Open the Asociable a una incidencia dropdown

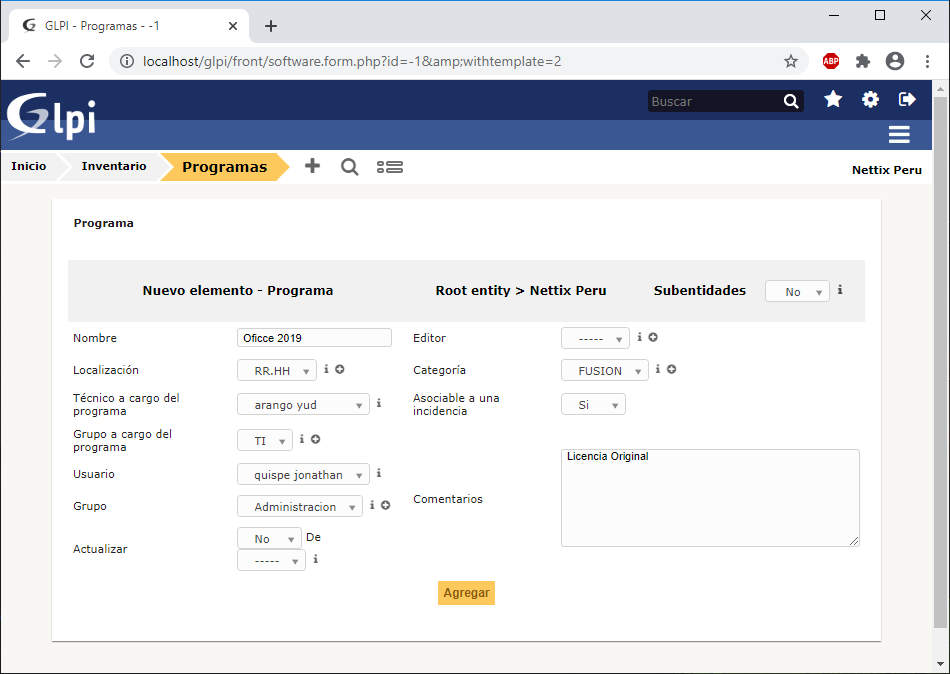[x=593, y=405]
